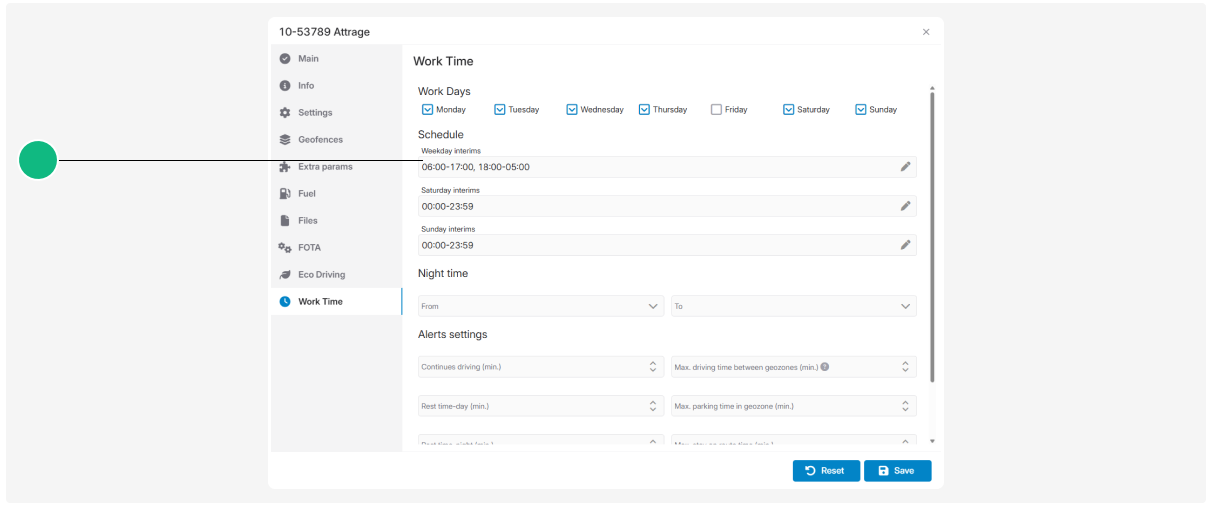Image resolution: width=1209 pixels, height=506 pixels.
Task: Click the Reset button
Action: pyautogui.click(x=826, y=471)
